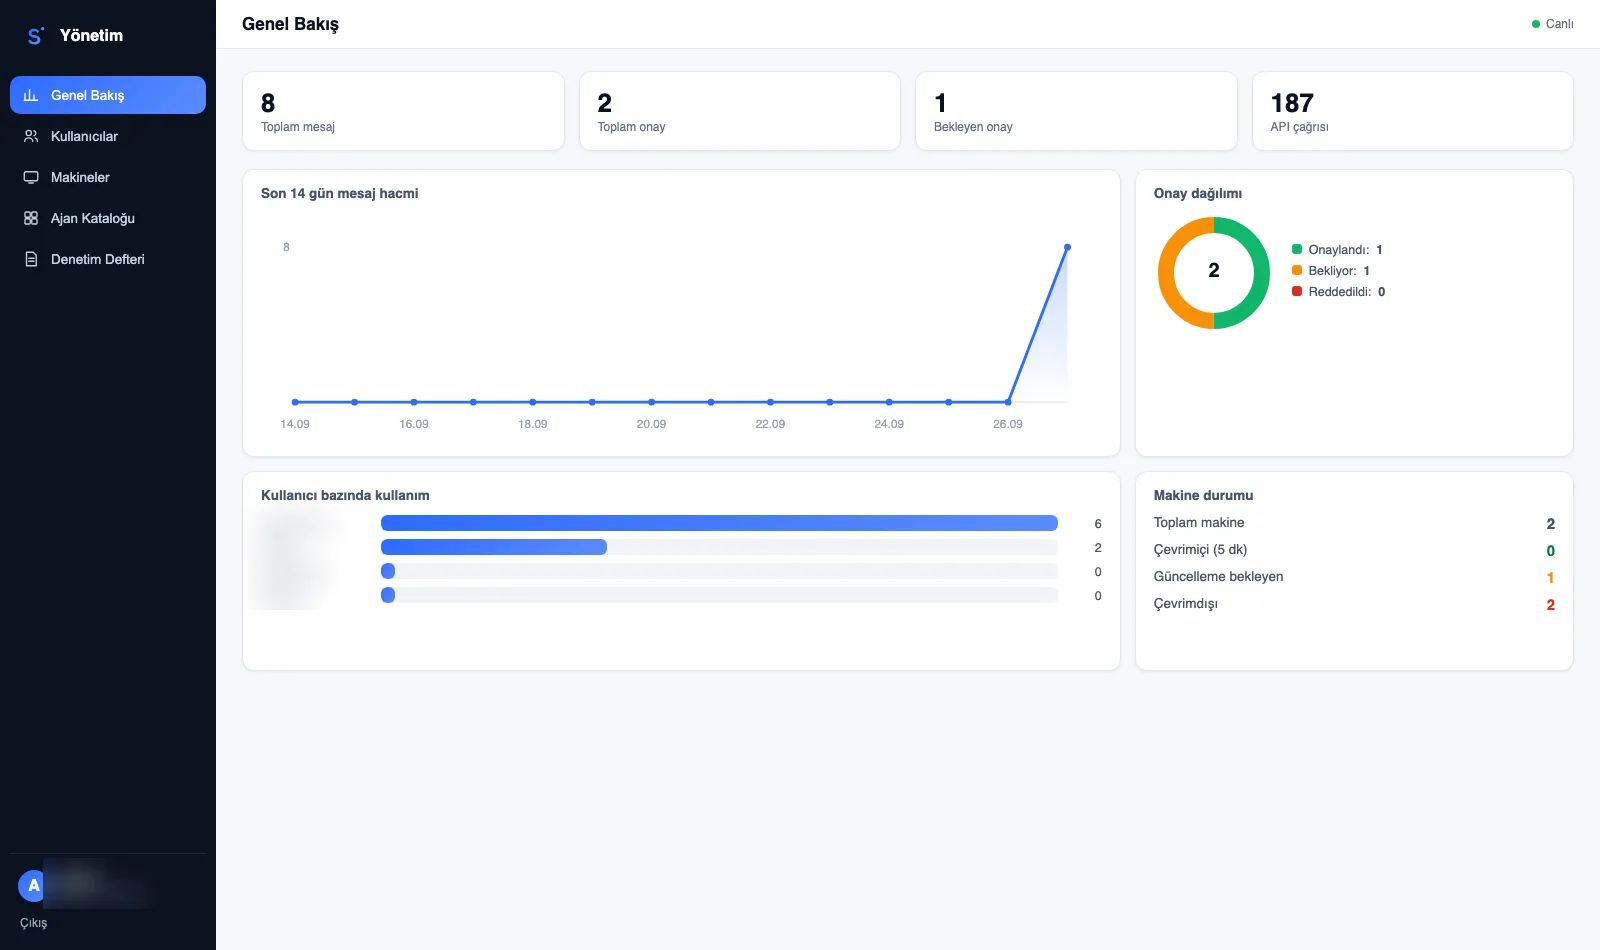This screenshot has height=950, width=1600.
Task: Click the red Reddedildi legend swatch
Action: (1297, 291)
